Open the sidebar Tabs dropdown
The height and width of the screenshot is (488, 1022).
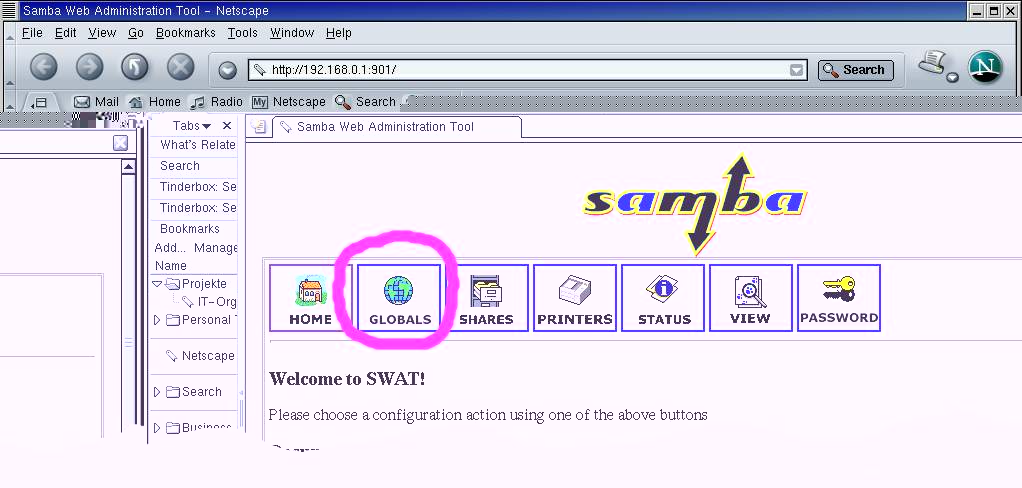(191, 126)
